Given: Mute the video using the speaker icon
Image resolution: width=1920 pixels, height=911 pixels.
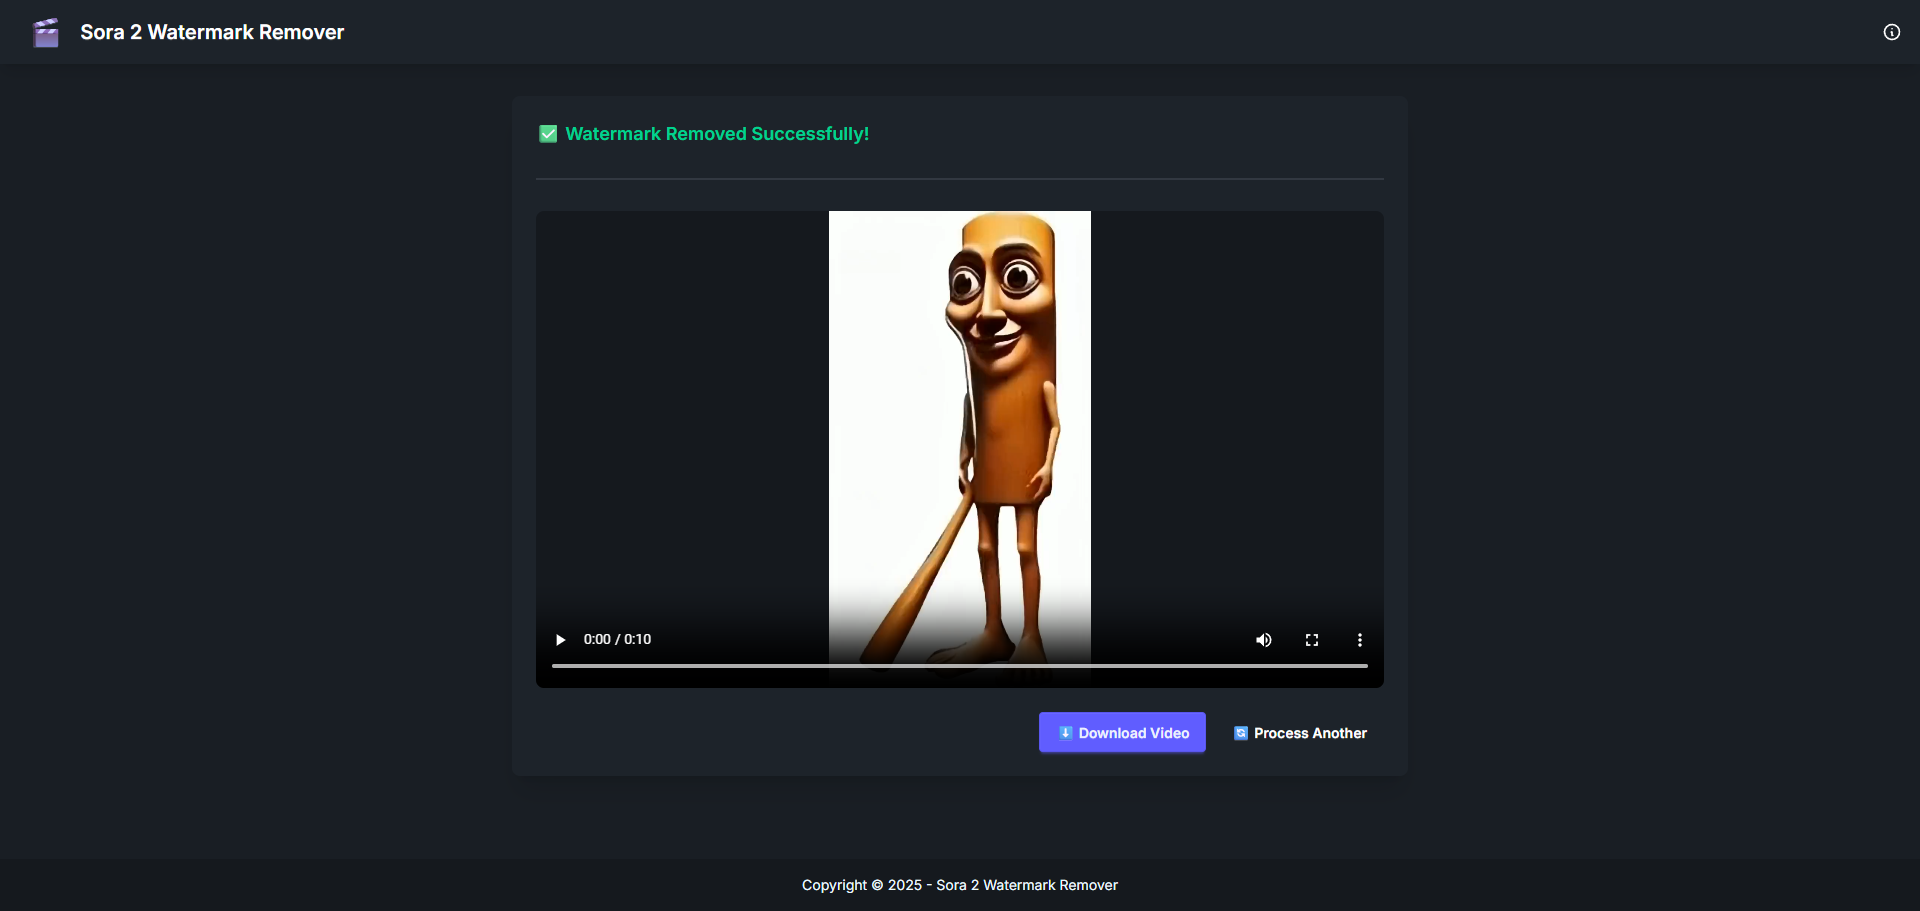Looking at the screenshot, I should [x=1264, y=640].
